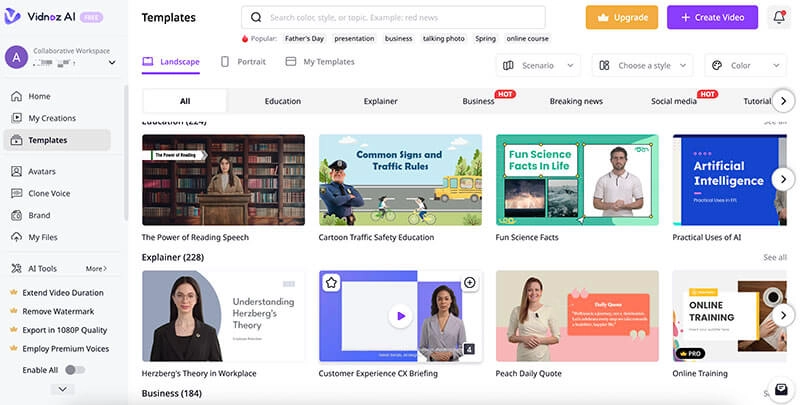Select the Breaking news category tab
The width and height of the screenshot is (800, 405).
(576, 101)
